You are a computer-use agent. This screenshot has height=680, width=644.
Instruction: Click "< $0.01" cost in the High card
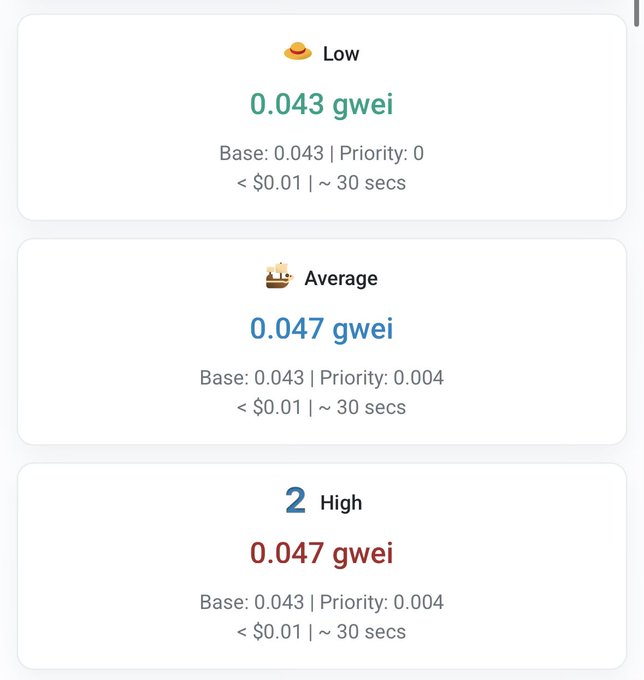(269, 631)
